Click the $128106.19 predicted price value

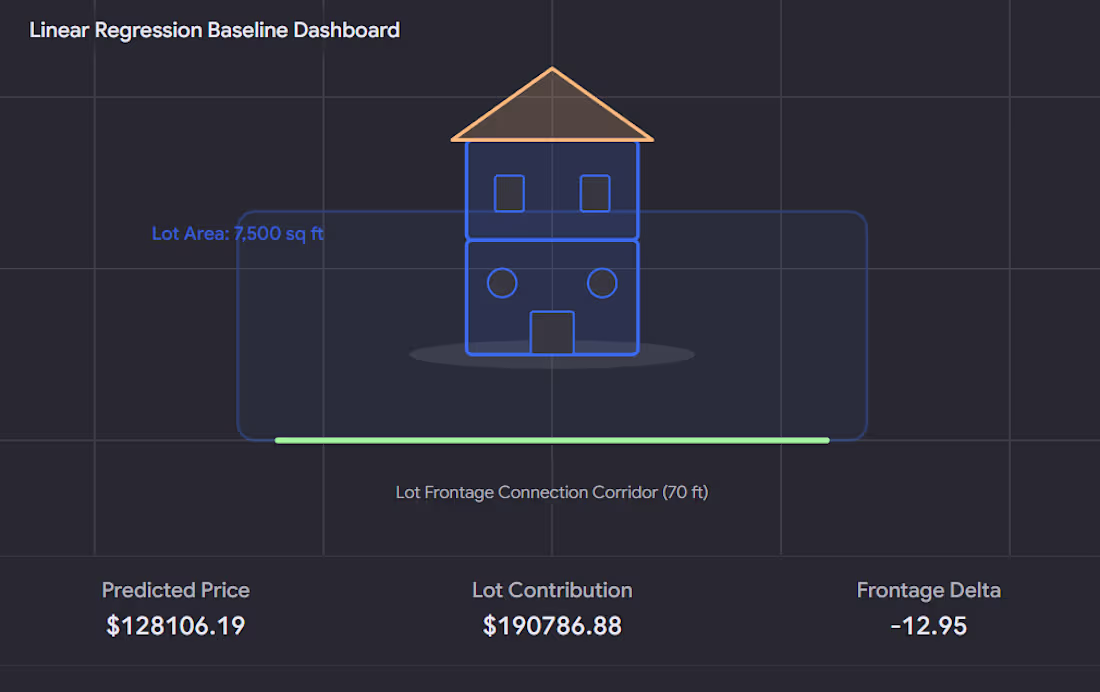[175, 626]
